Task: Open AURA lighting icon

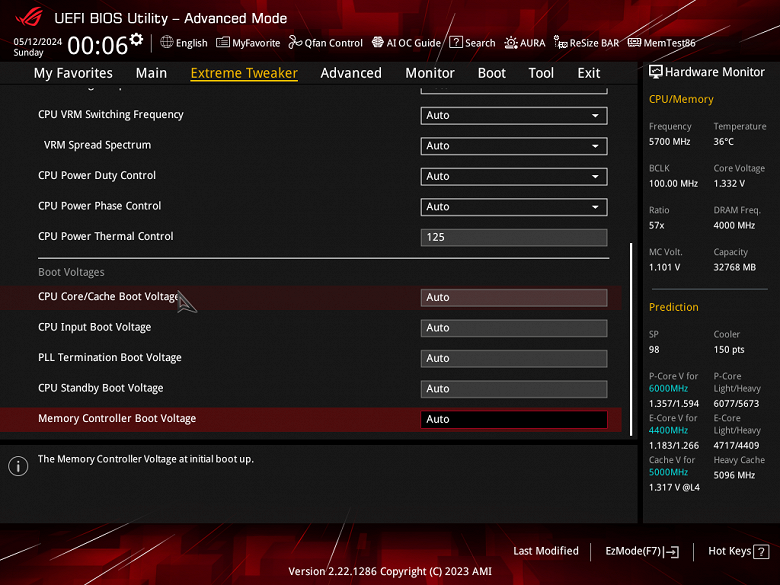Action: pyautogui.click(x=511, y=43)
